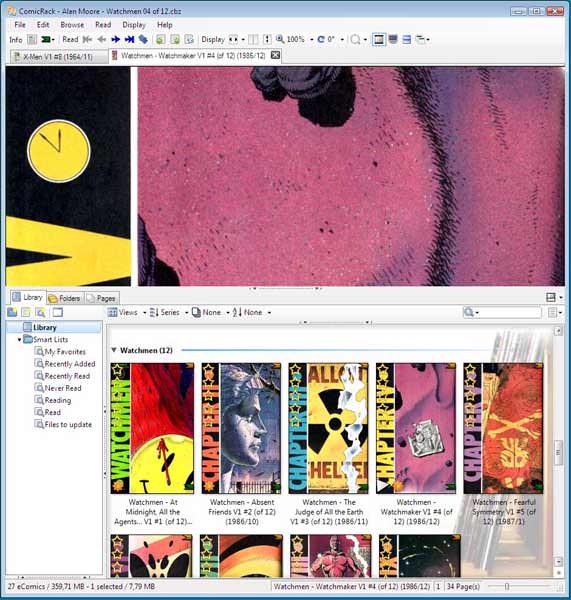Open the Browse menu
The width and height of the screenshot is (571, 600).
[x=72, y=25]
